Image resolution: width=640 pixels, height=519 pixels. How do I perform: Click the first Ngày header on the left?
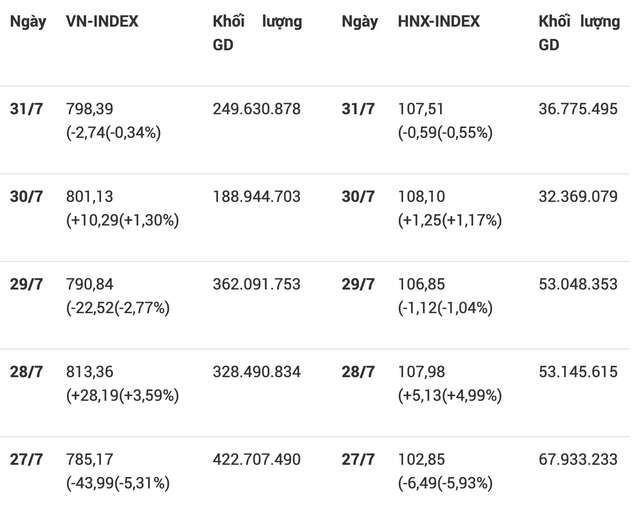pyautogui.click(x=28, y=21)
